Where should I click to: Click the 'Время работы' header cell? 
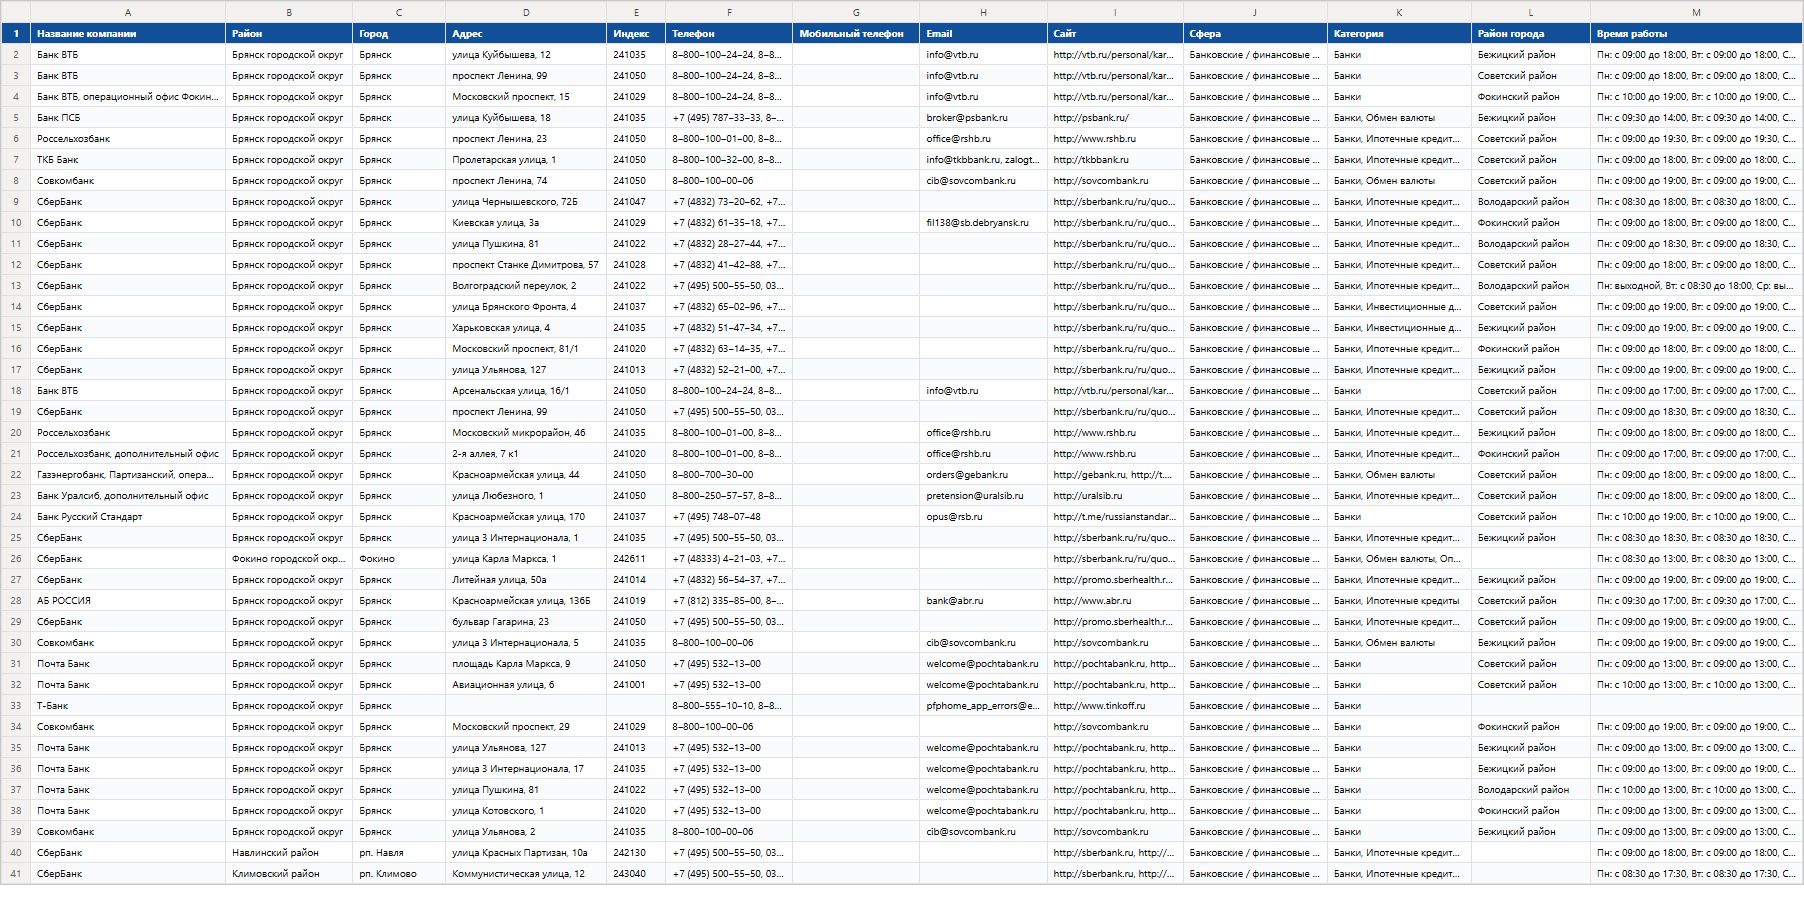pyautogui.click(x=1696, y=34)
